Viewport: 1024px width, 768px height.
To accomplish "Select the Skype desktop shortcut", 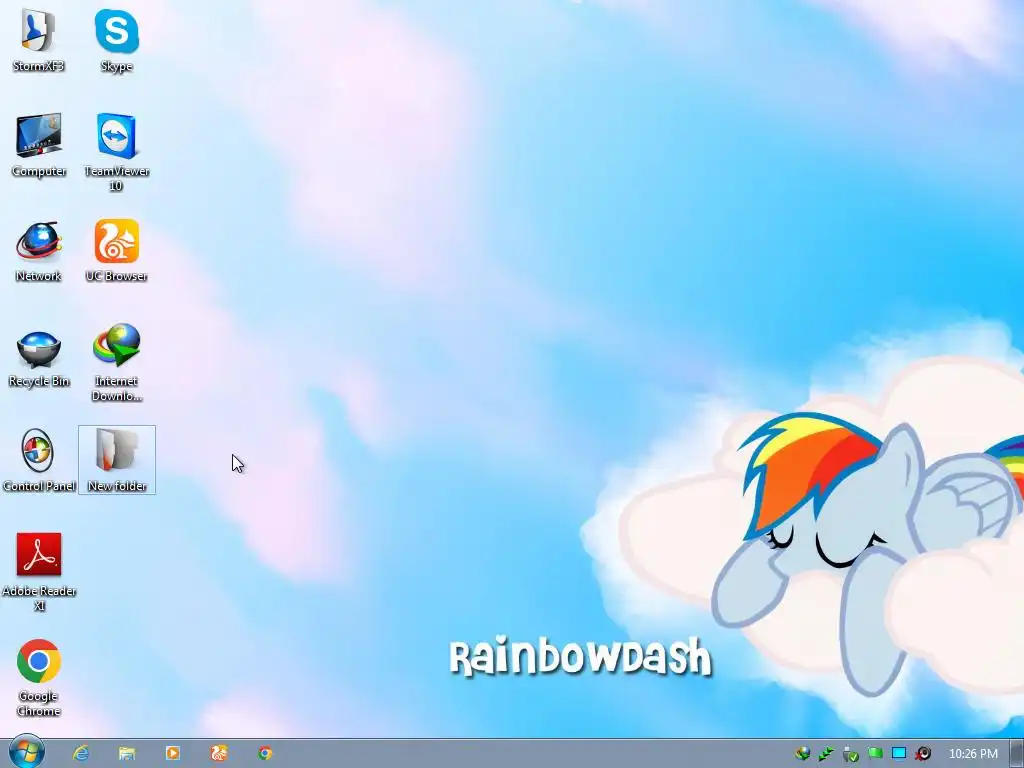I will [116, 40].
